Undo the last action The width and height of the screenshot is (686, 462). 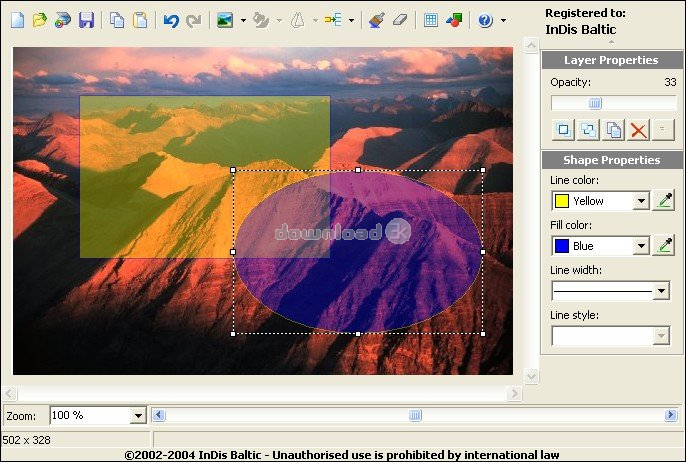point(171,20)
